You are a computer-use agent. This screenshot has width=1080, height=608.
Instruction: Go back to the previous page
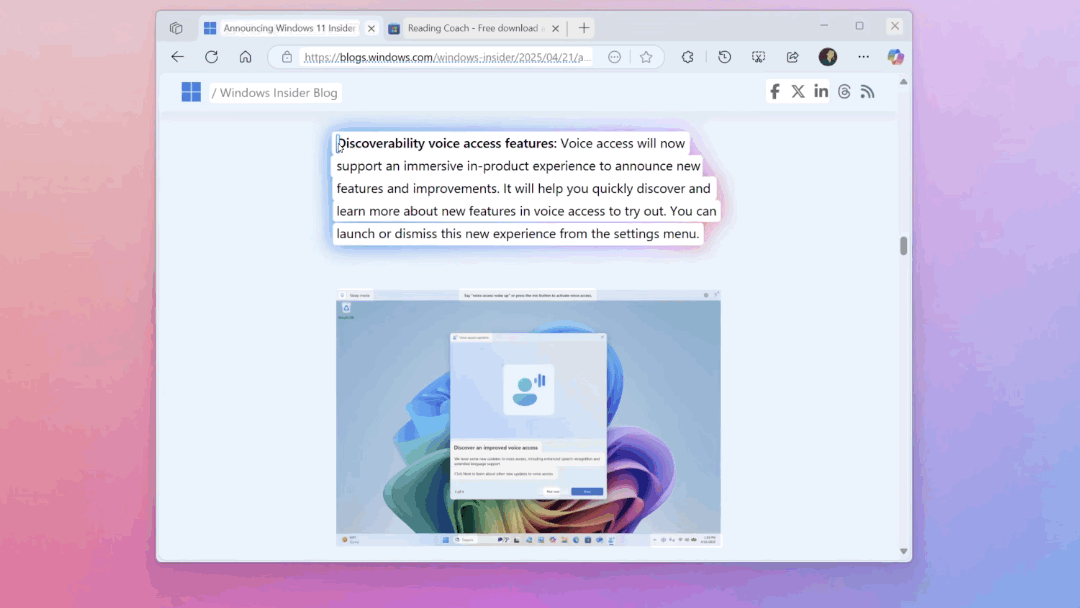coord(178,57)
